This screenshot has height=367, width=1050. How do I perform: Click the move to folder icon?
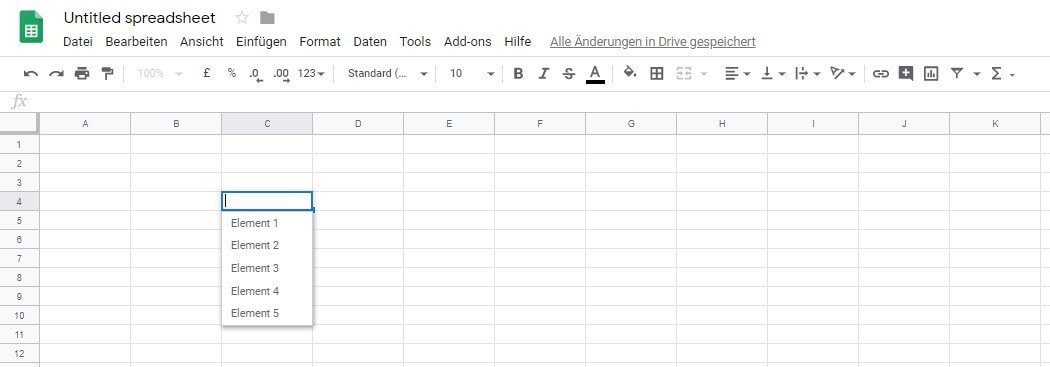[x=267, y=18]
